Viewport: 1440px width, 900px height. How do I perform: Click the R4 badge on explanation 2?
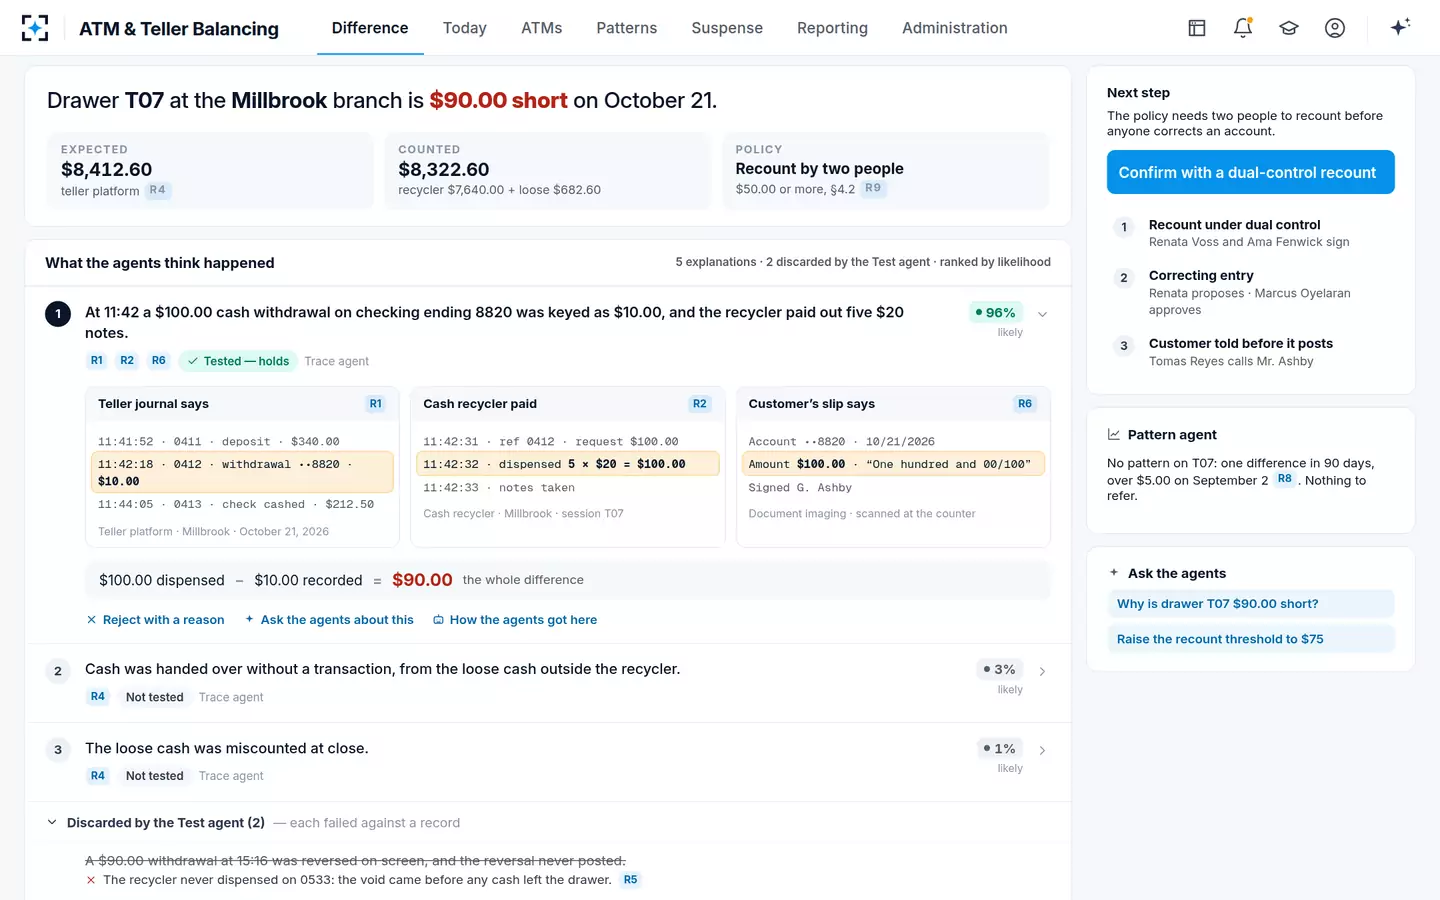tap(98, 697)
